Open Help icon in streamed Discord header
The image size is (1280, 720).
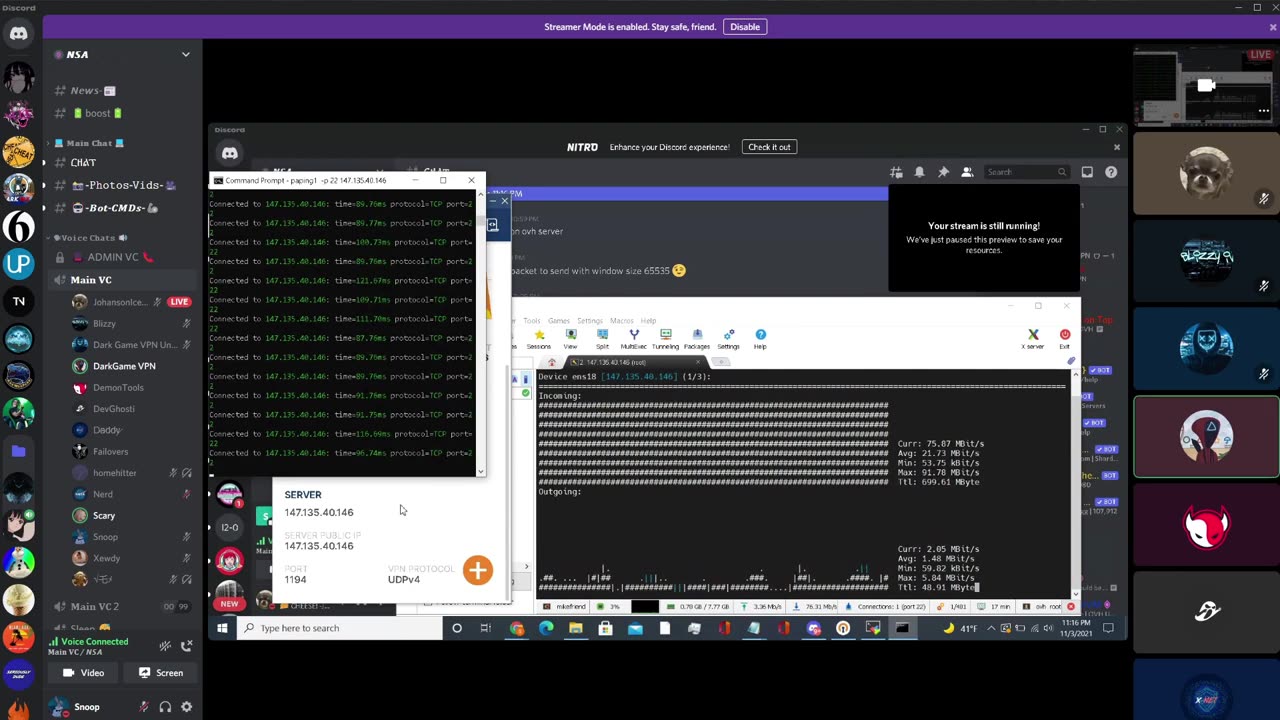(x=1111, y=172)
